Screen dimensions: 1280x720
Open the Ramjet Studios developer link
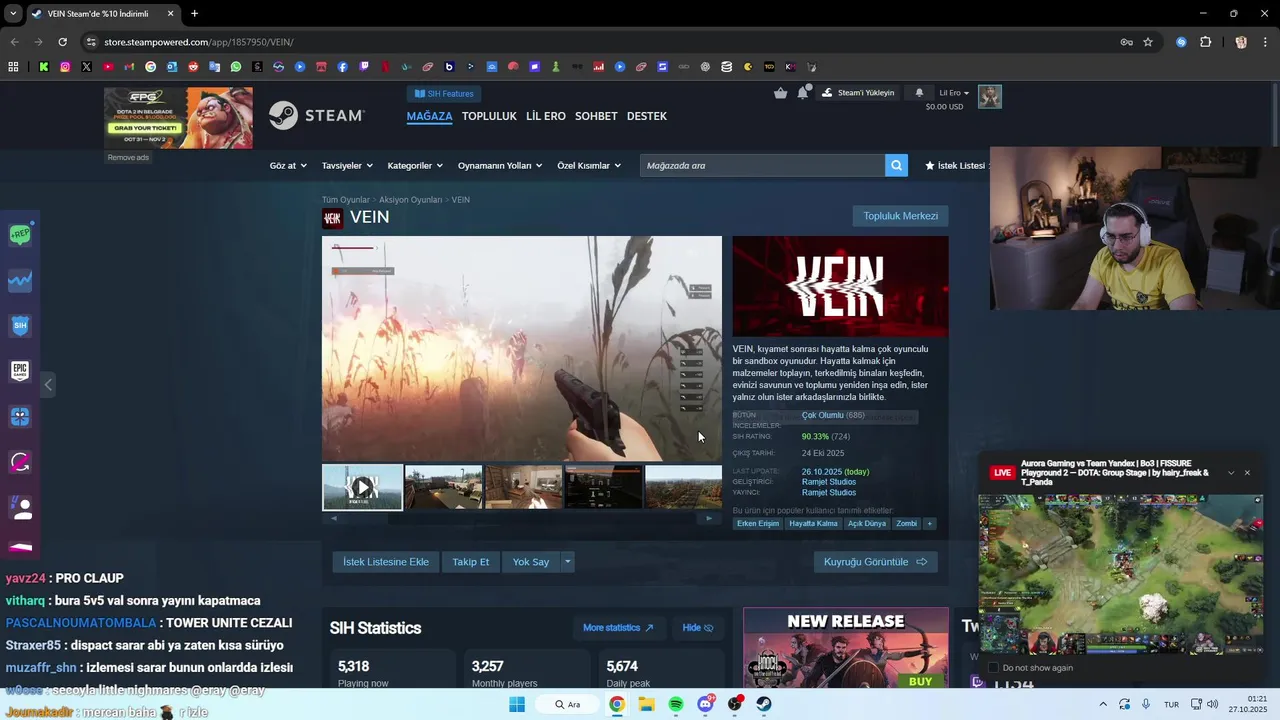[x=829, y=482]
